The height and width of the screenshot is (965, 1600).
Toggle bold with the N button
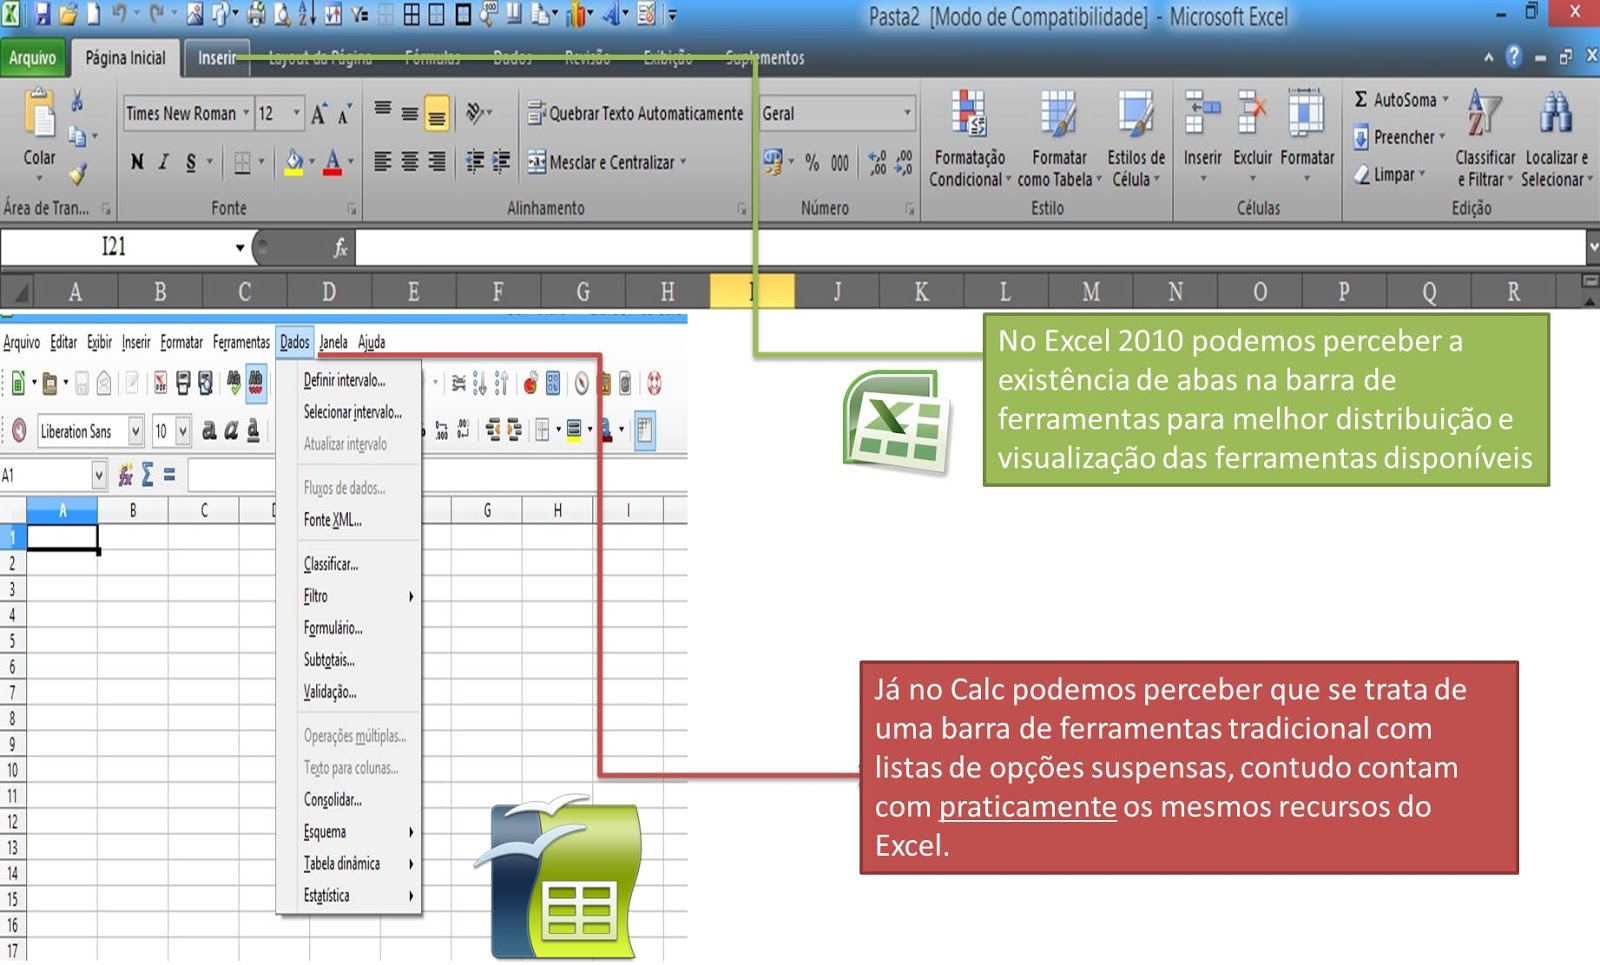pos(136,161)
